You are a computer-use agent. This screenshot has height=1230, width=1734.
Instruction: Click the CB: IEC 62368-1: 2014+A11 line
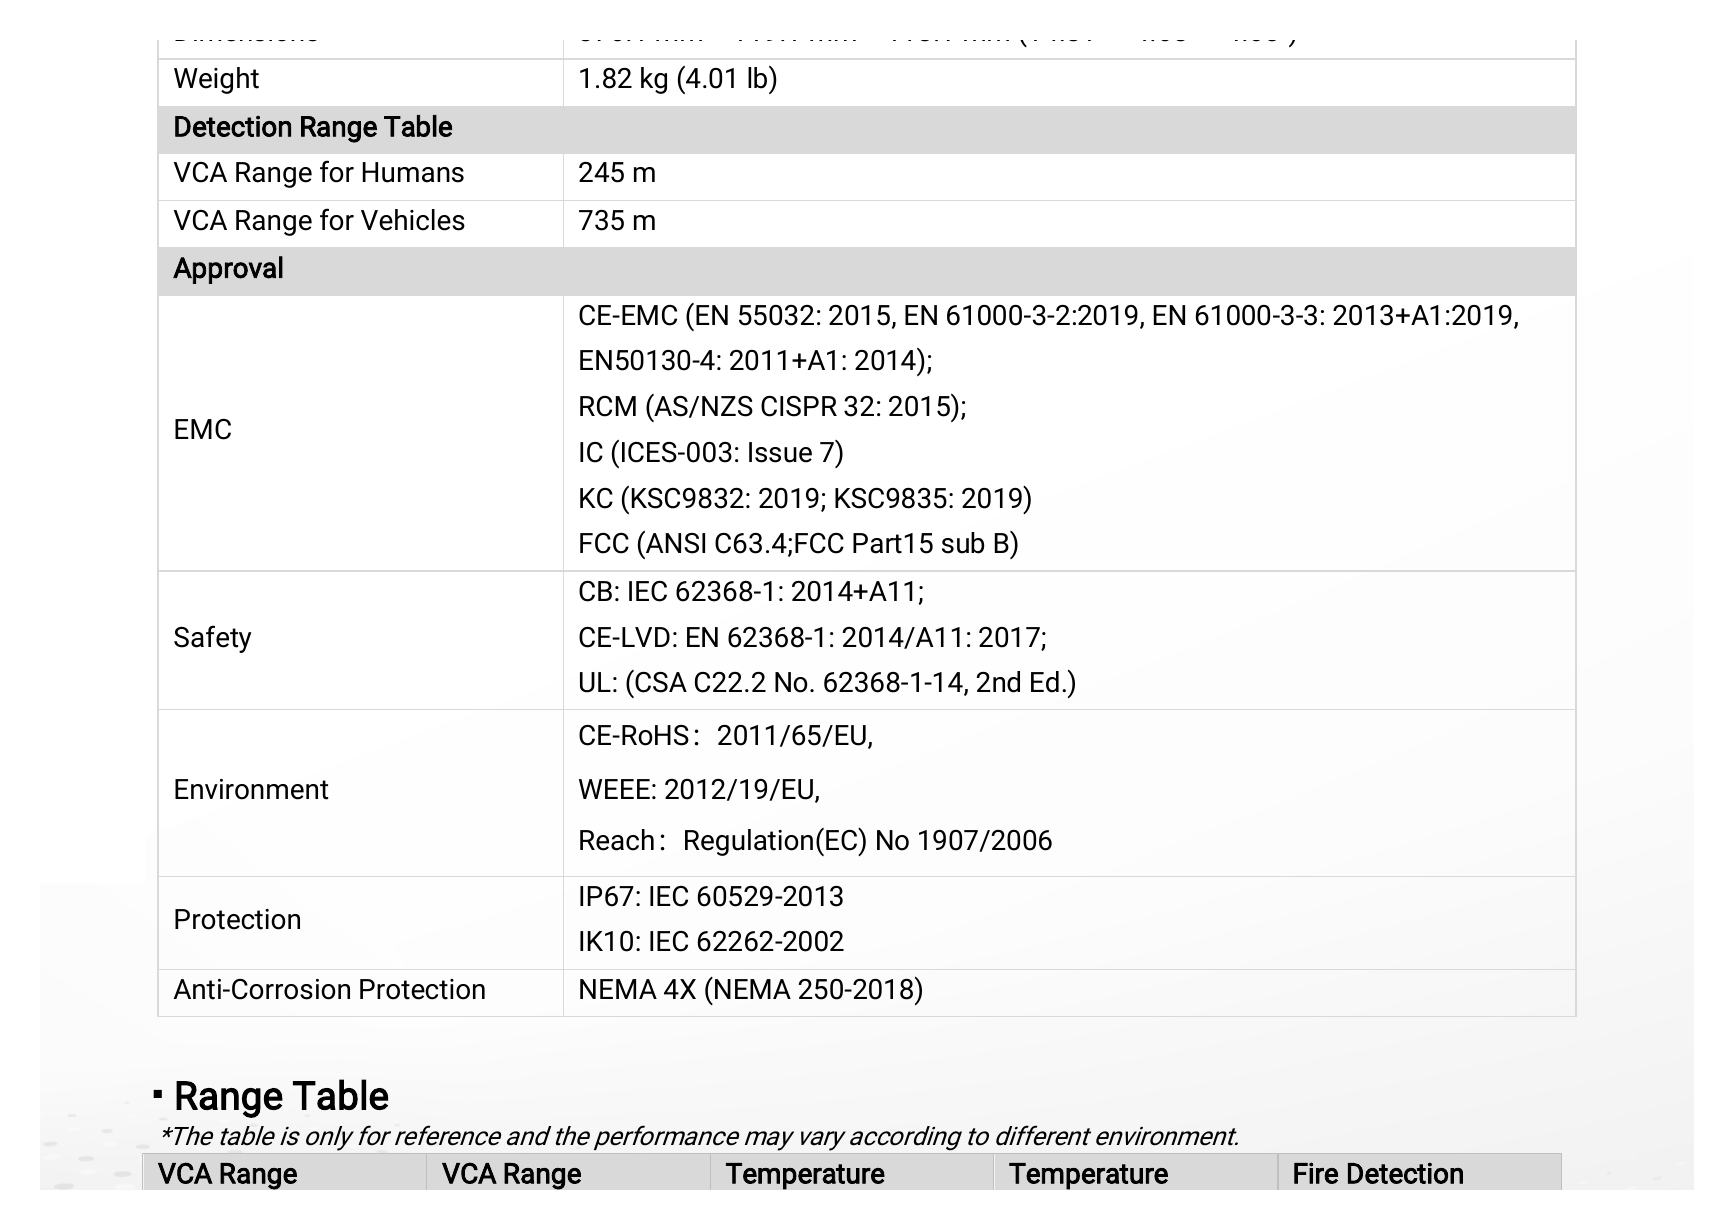click(751, 592)
